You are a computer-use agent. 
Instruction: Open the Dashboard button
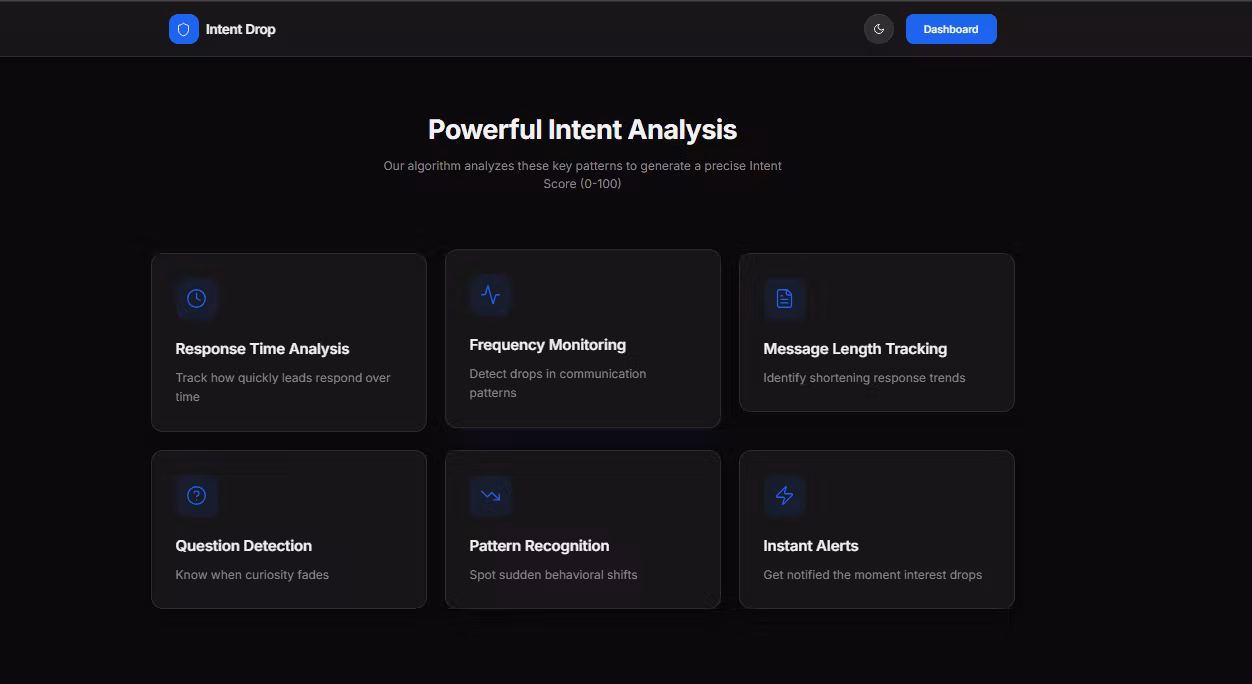(x=950, y=29)
